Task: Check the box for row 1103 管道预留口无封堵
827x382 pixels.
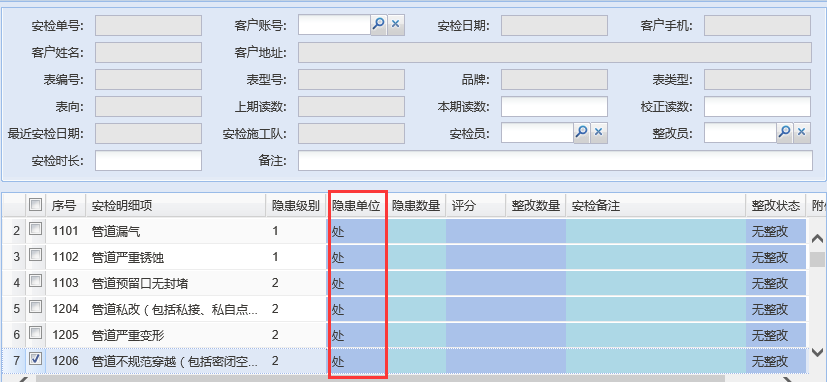Action: (x=35, y=282)
